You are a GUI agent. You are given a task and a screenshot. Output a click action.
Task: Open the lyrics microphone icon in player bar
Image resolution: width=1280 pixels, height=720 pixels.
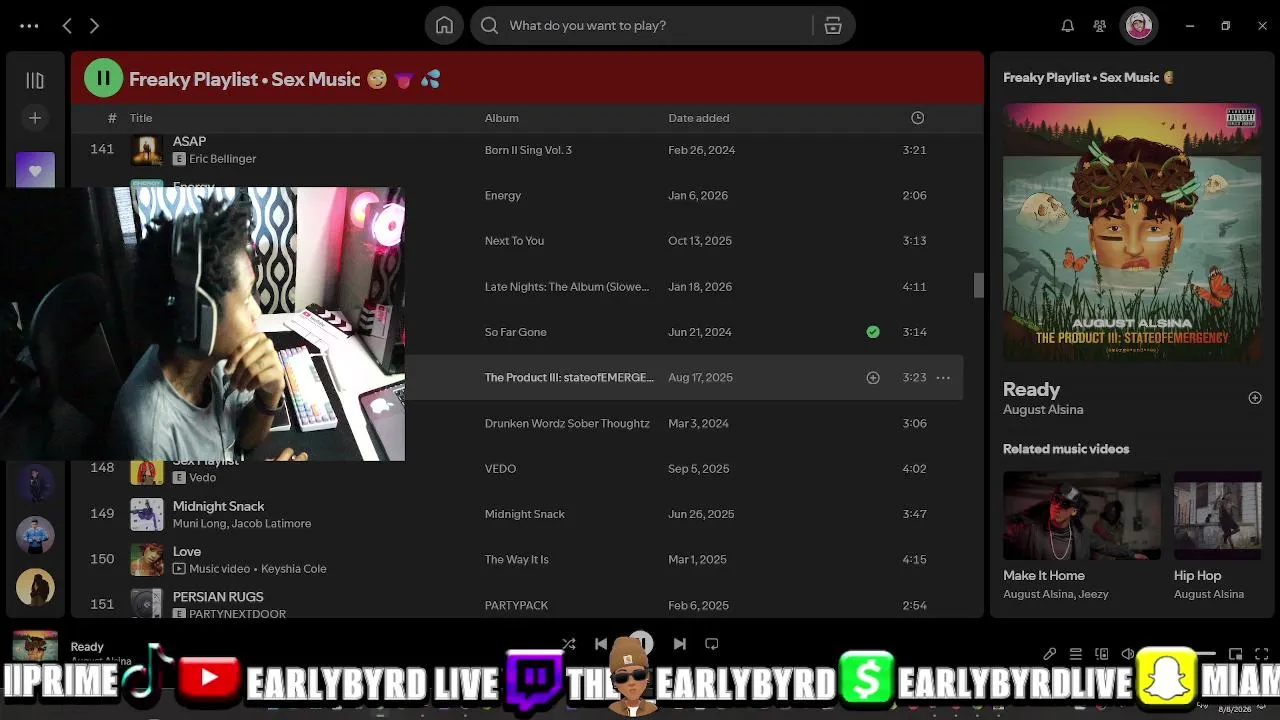tap(1050, 654)
